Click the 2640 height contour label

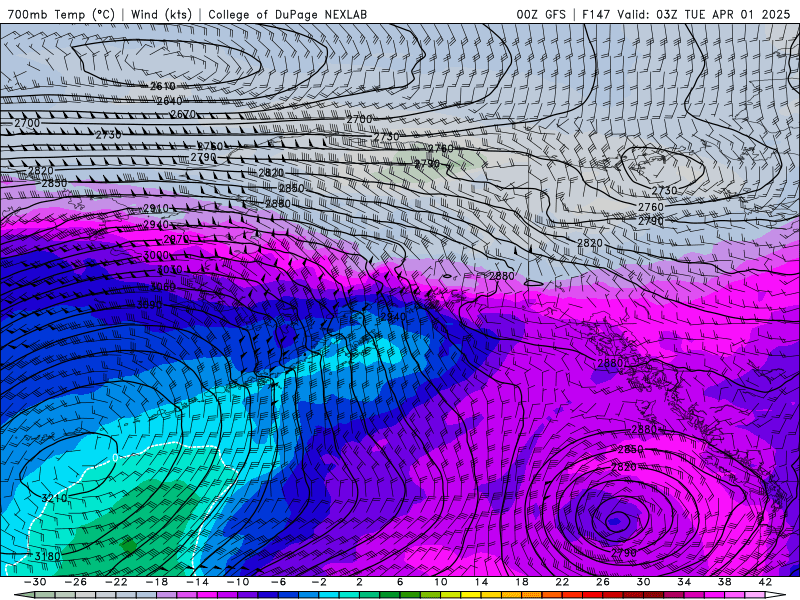pyautogui.click(x=169, y=101)
